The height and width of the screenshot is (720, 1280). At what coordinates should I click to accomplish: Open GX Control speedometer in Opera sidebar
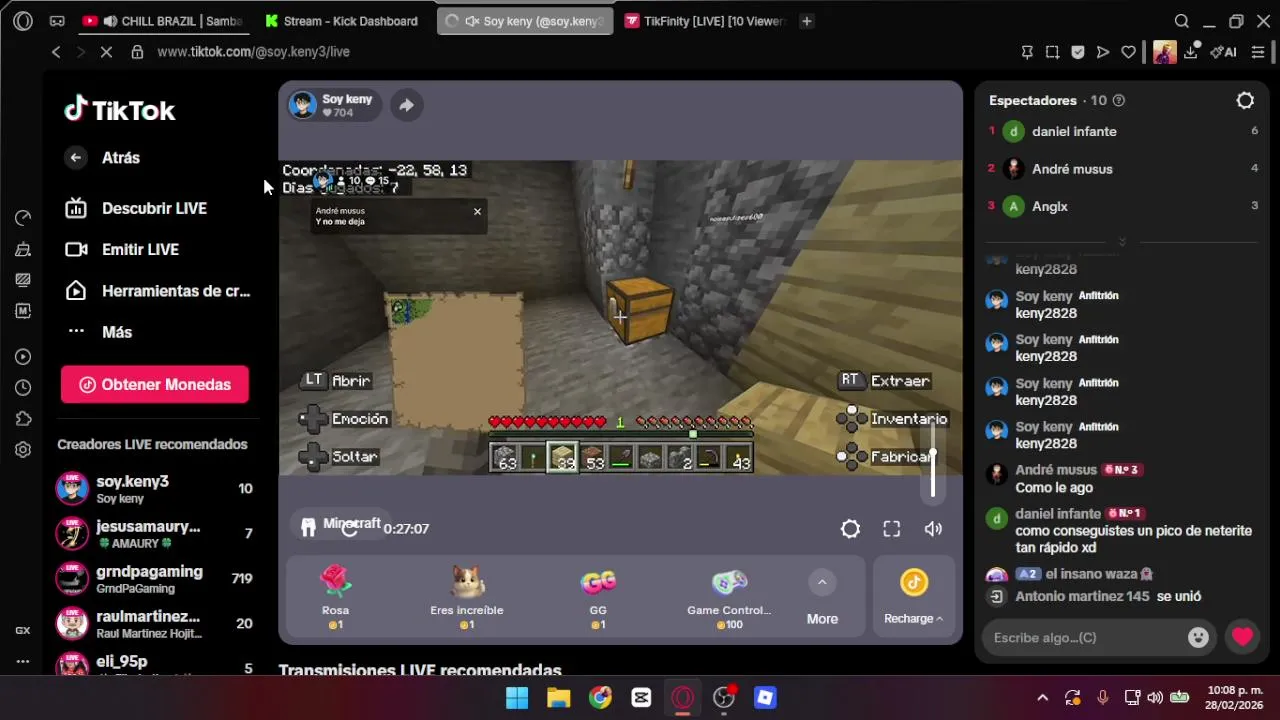pos(23,218)
